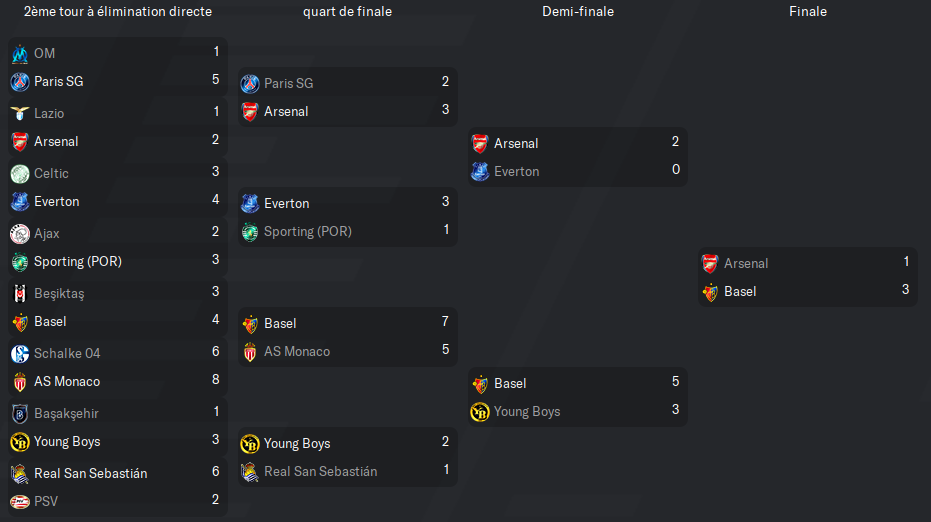Open Arsenal team in the final
This screenshot has height=522, width=931.
coord(746,264)
